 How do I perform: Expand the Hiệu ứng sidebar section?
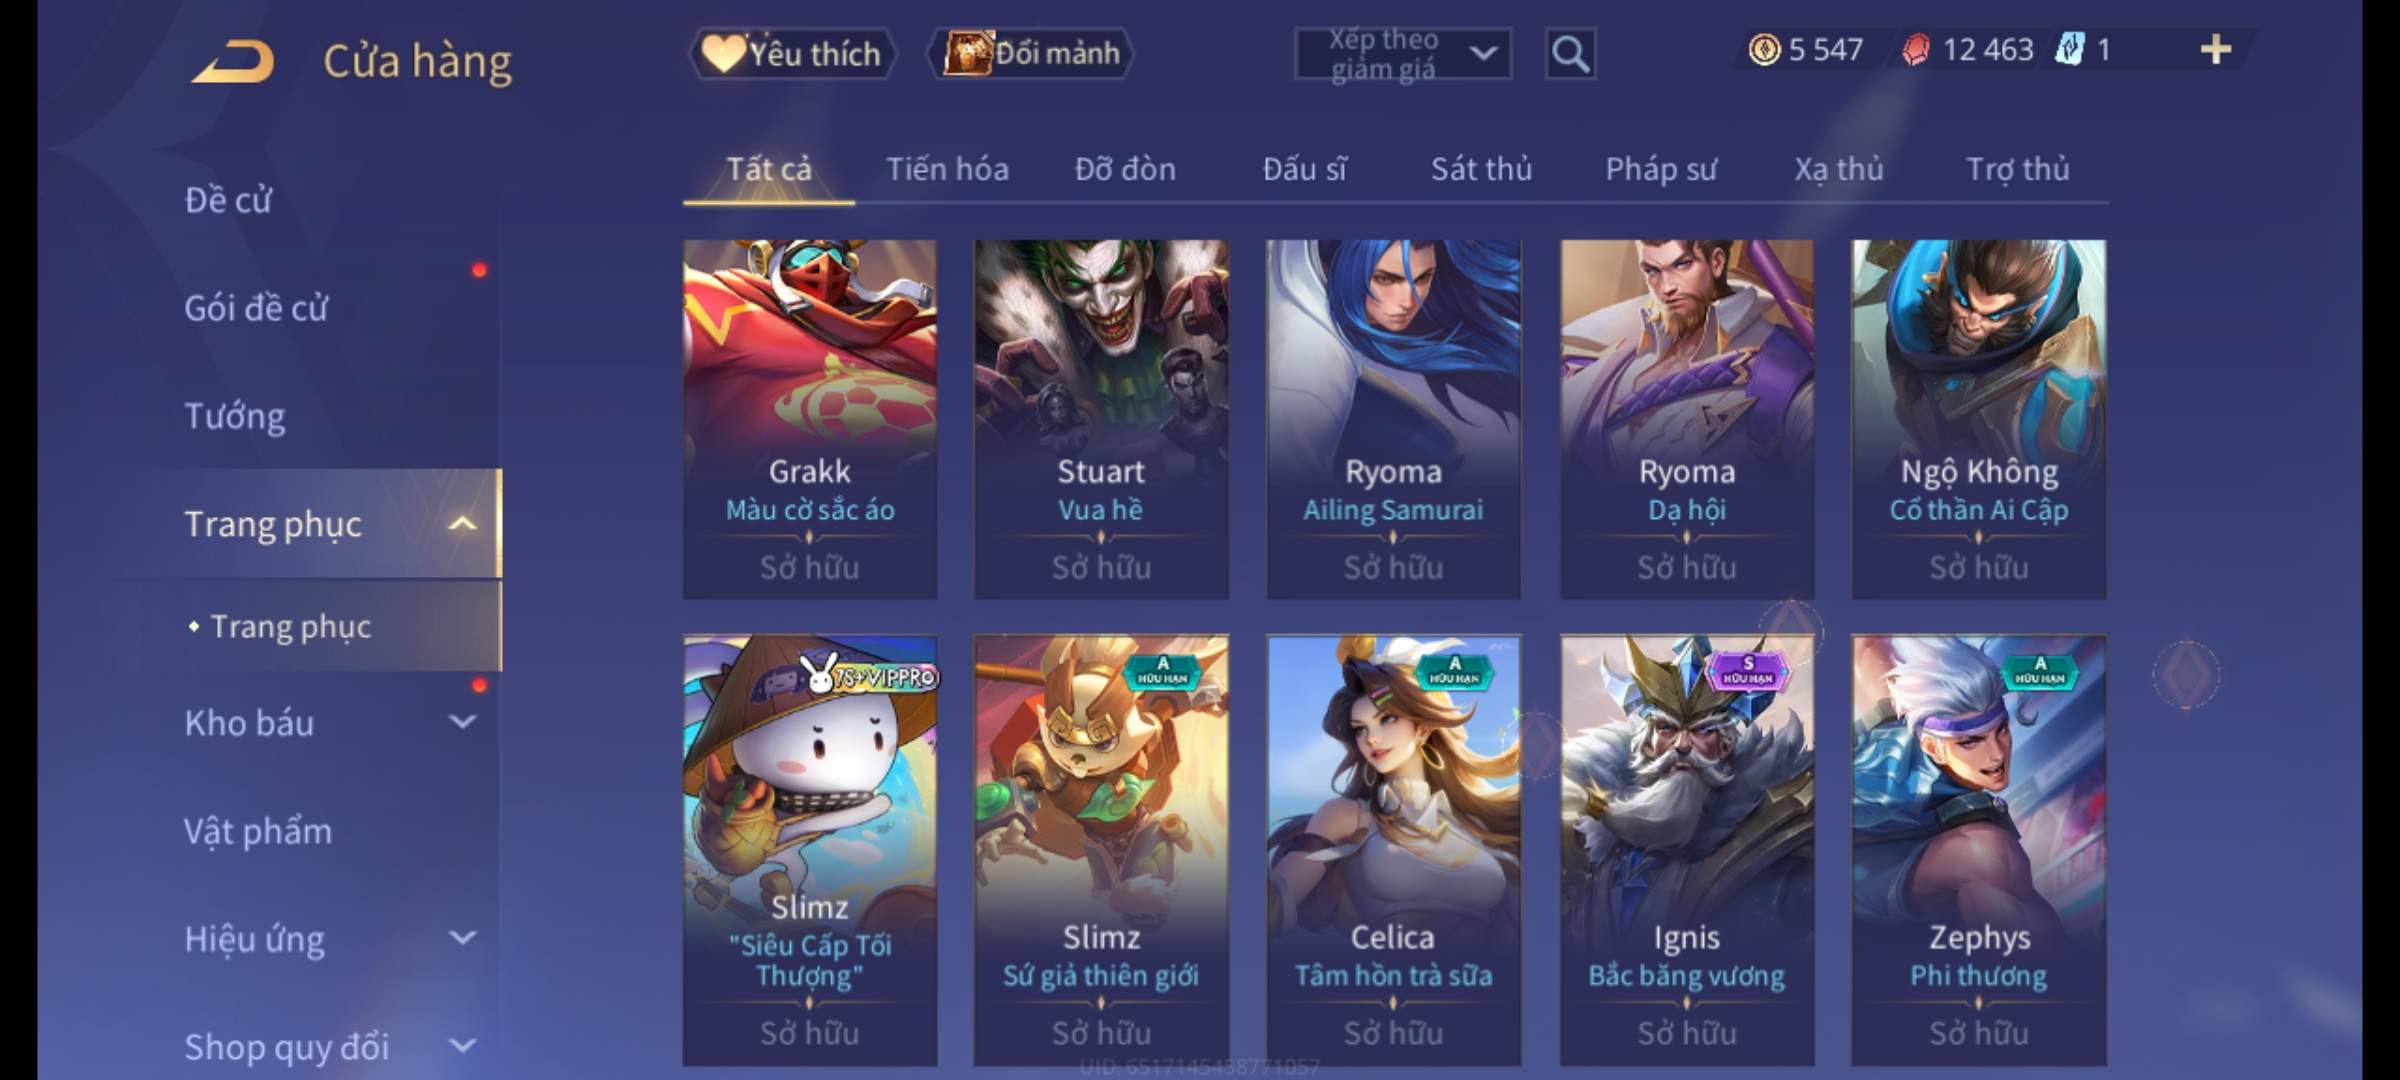click(x=462, y=937)
